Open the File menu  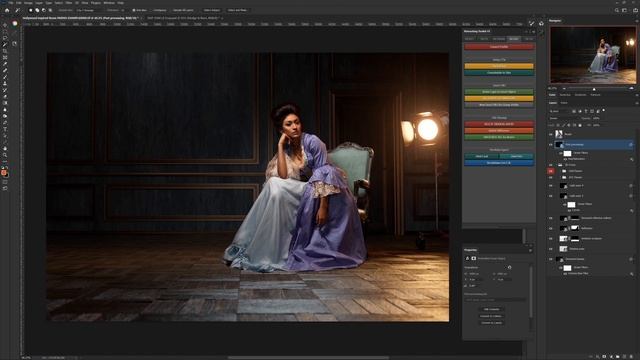11,3
